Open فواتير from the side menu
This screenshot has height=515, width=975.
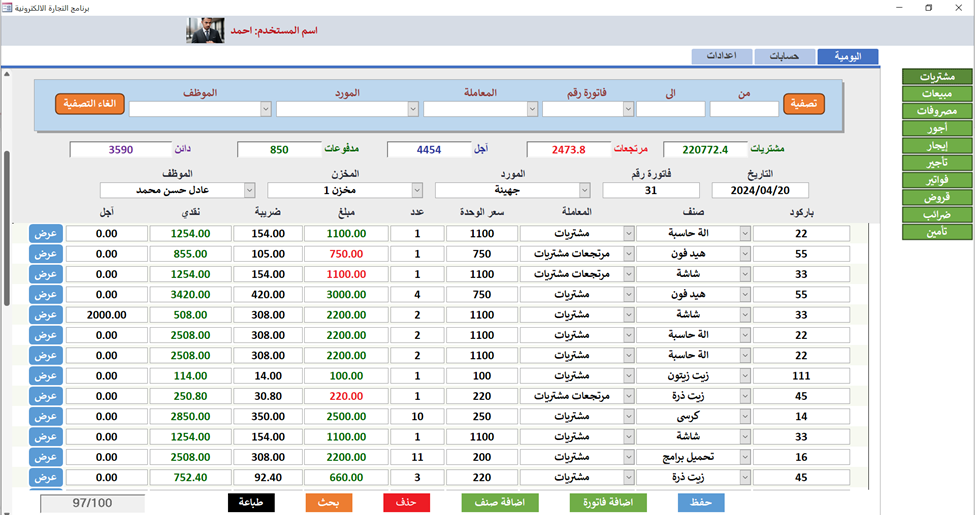tap(937, 180)
